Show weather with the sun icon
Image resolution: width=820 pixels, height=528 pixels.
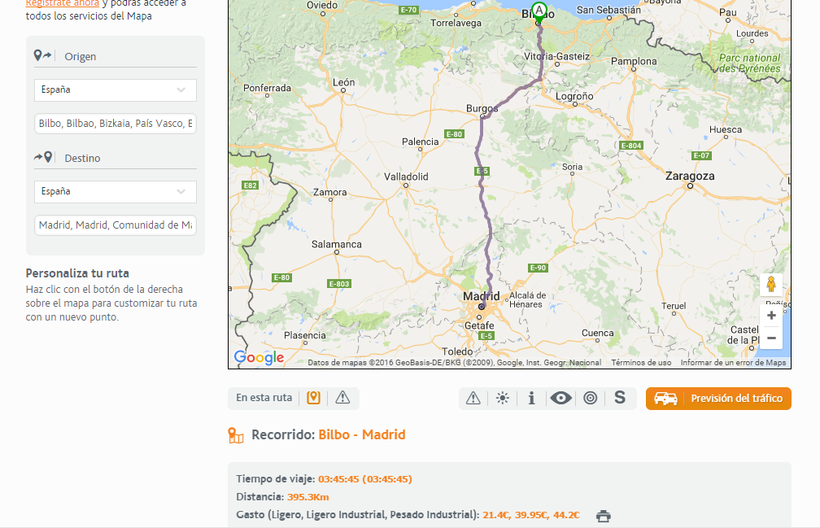[x=502, y=398]
